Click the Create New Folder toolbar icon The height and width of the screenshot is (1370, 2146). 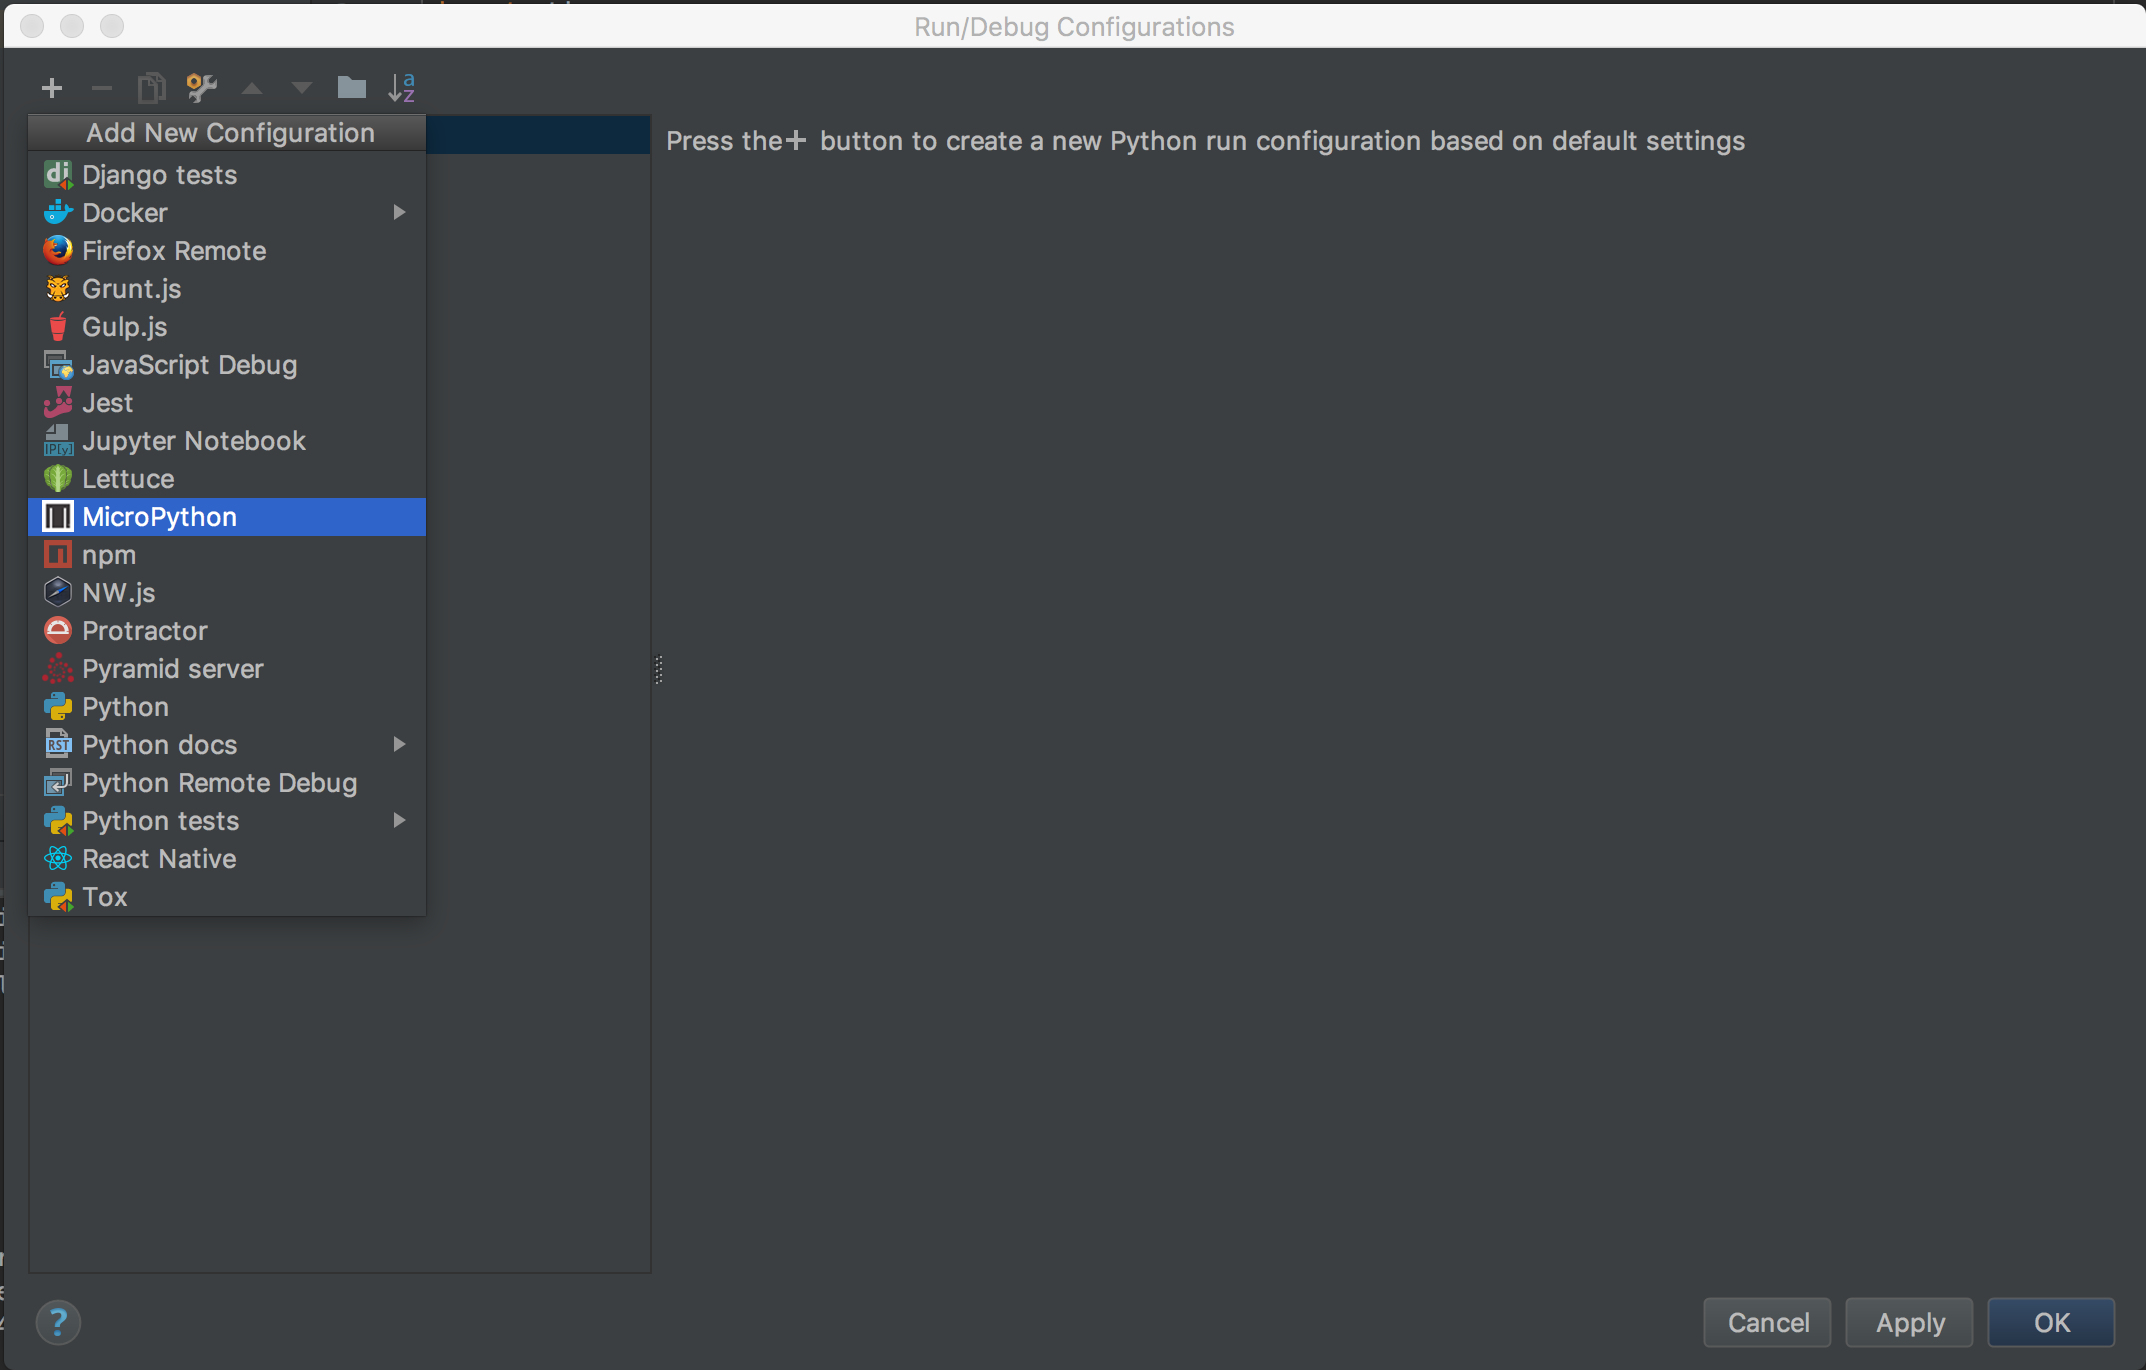tap(351, 88)
